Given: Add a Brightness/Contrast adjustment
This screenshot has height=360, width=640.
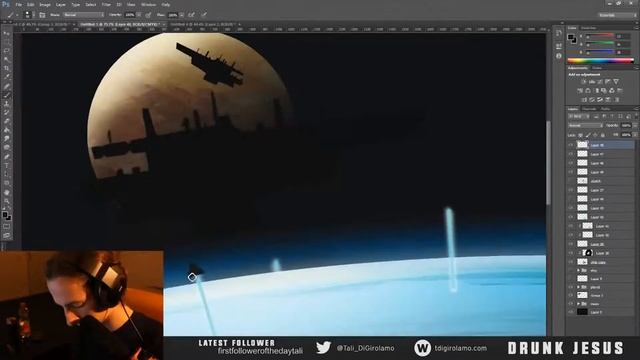Looking at the screenshot, I should click(583, 82).
